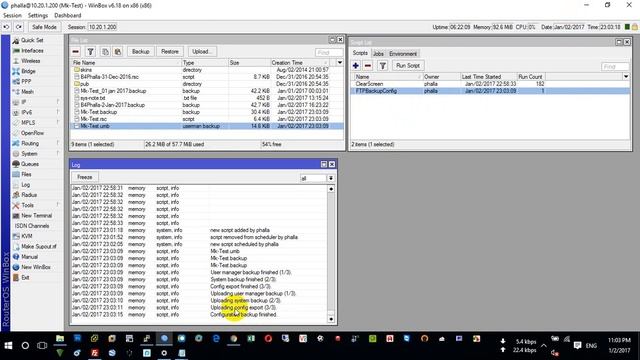Expand the Tools submenu
640x360 pixels.
point(27,205)
